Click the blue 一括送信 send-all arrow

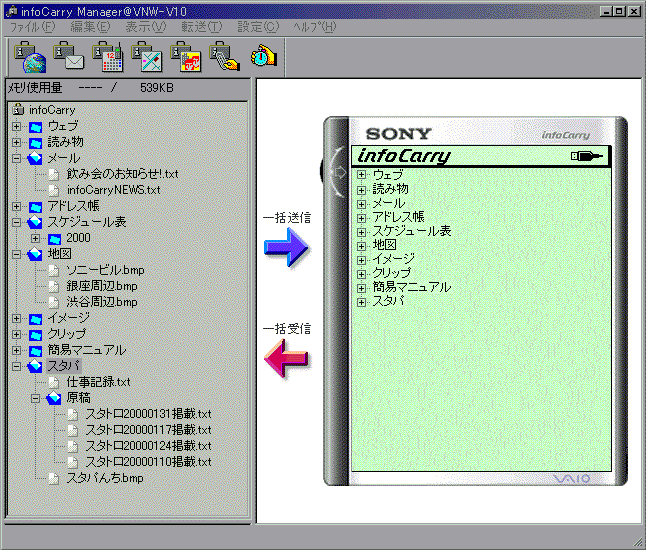click(285, 247)
